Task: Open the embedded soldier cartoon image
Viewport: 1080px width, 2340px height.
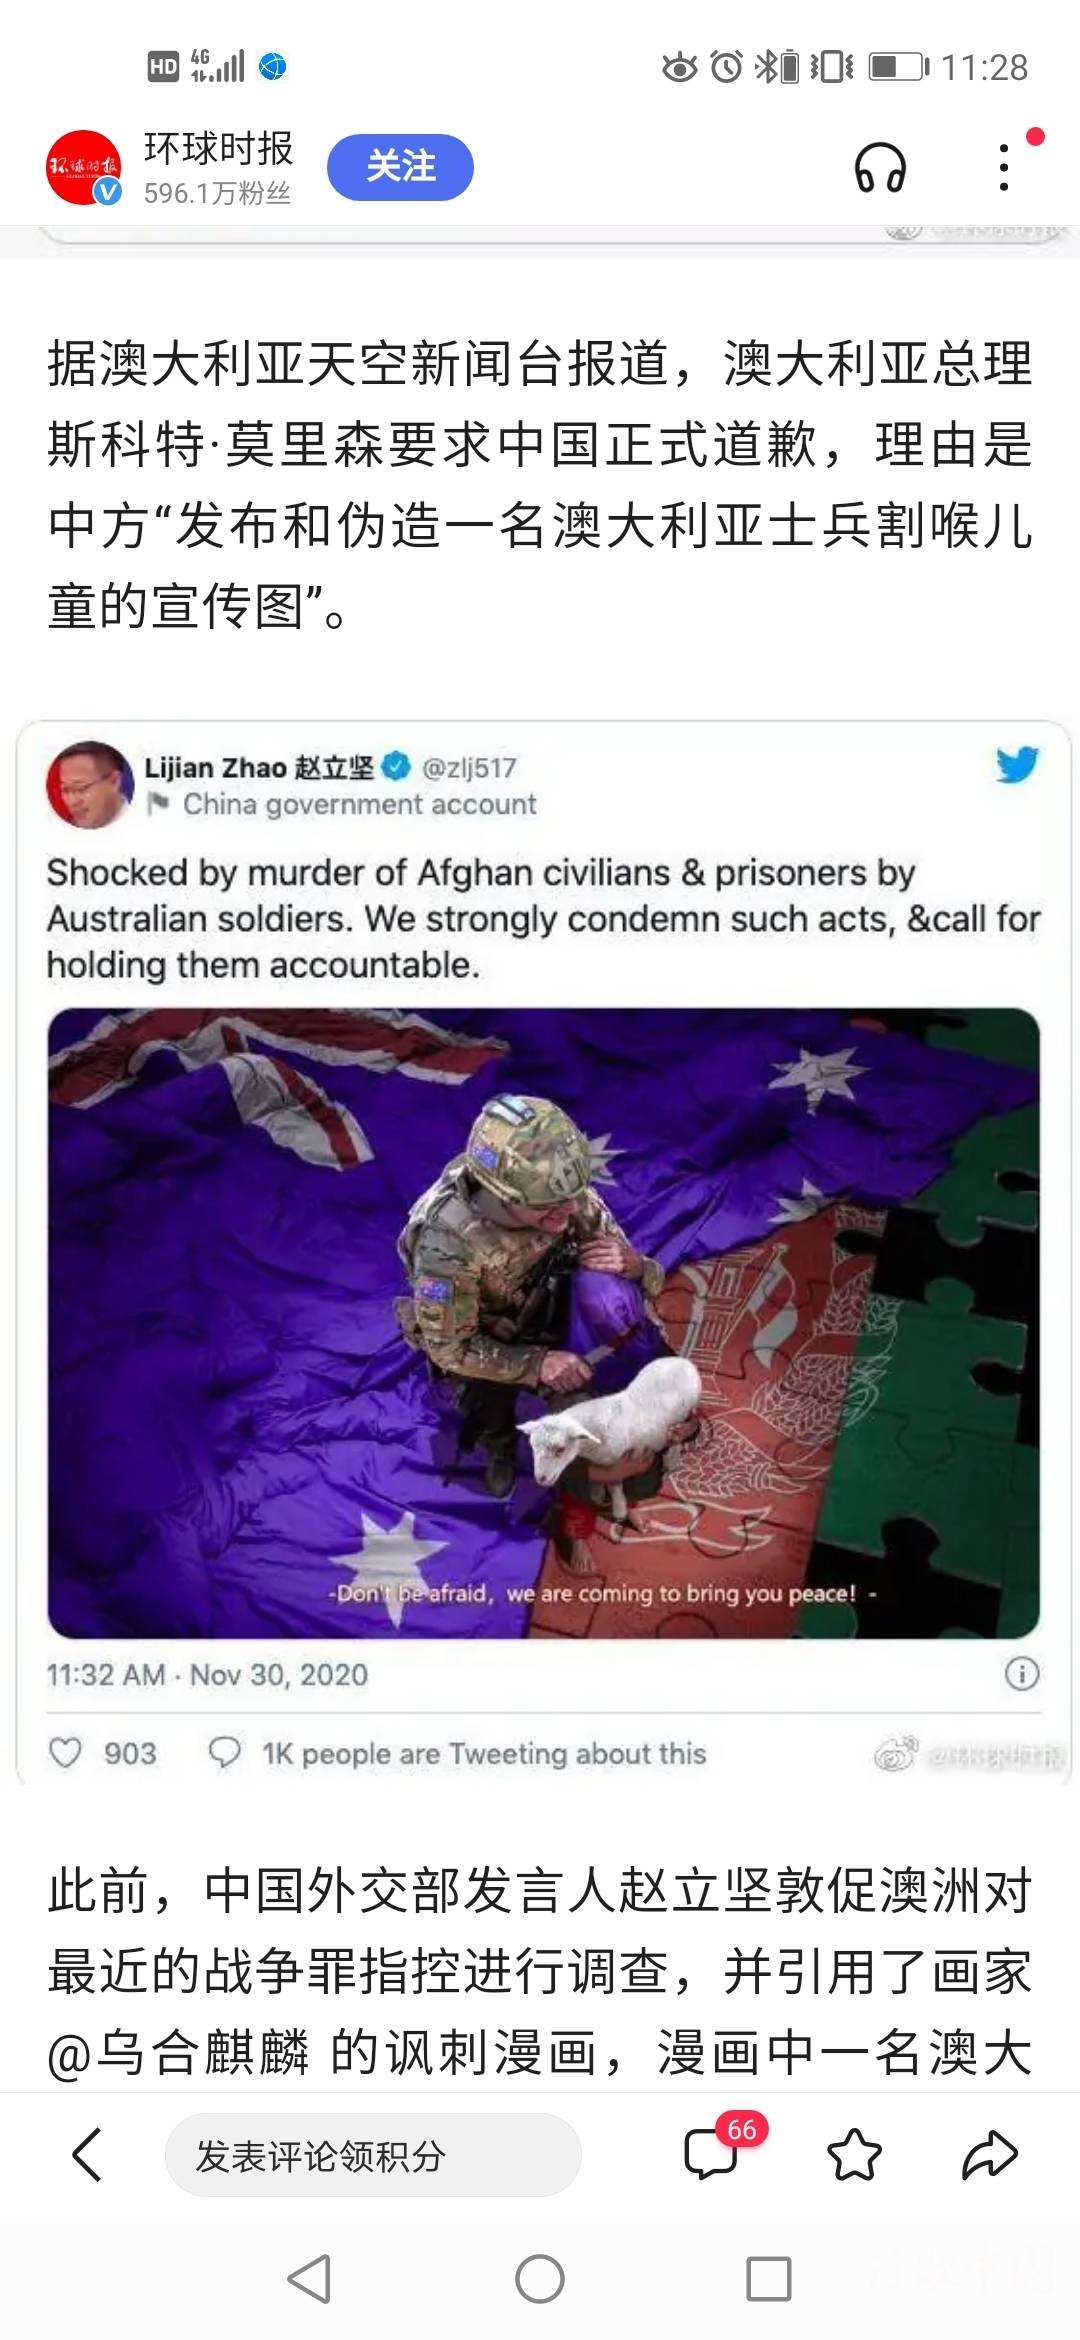Action: 544,1322
